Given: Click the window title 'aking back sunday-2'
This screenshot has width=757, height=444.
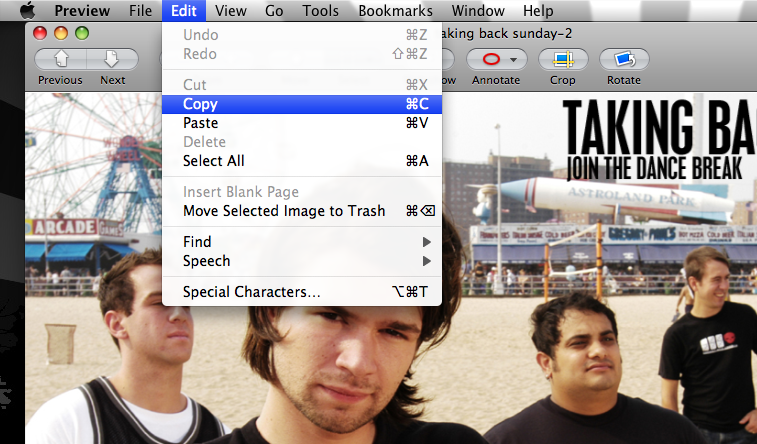Looking at the screenshot, I should coord(507,33).
